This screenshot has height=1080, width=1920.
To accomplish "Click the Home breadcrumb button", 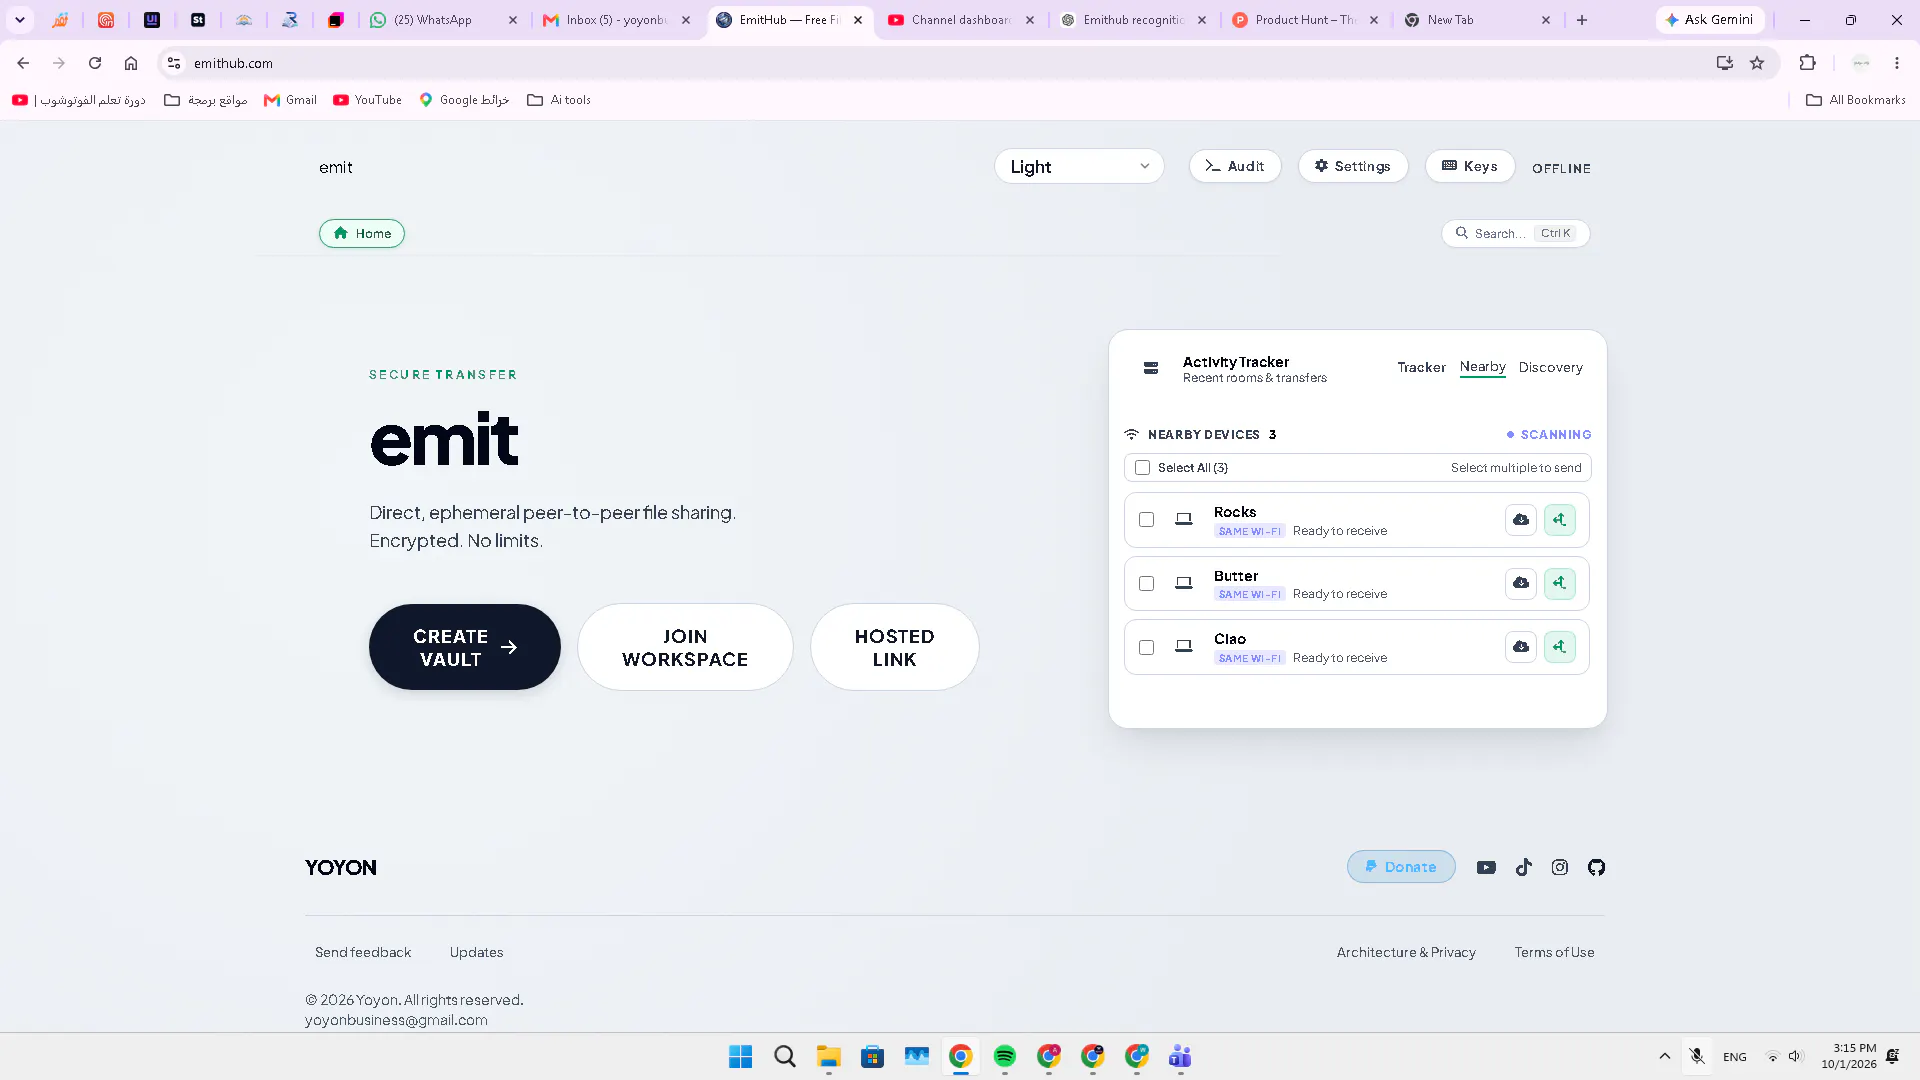I will click(362, 233).
